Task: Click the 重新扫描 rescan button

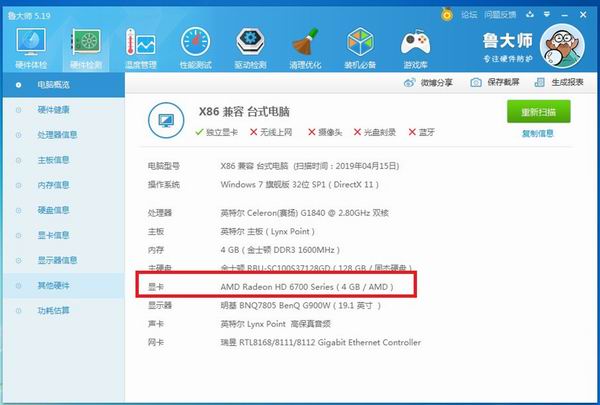Action: (x=538, y=111)
